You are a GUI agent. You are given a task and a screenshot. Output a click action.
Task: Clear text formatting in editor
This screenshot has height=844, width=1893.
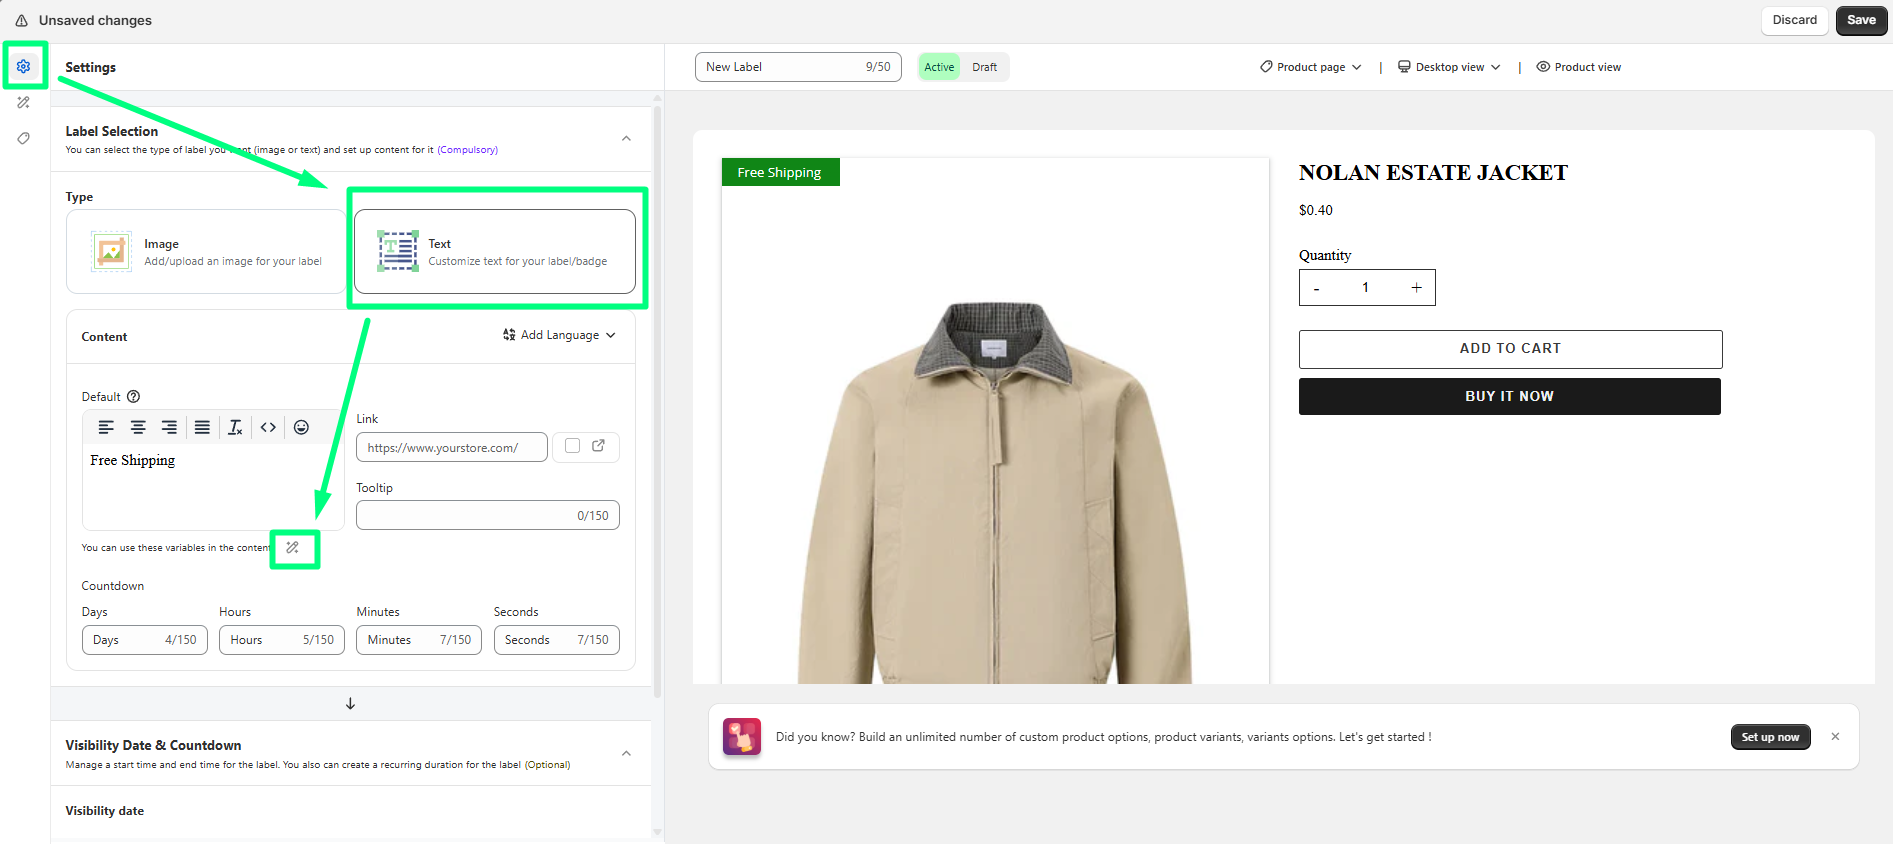[235, 428]
